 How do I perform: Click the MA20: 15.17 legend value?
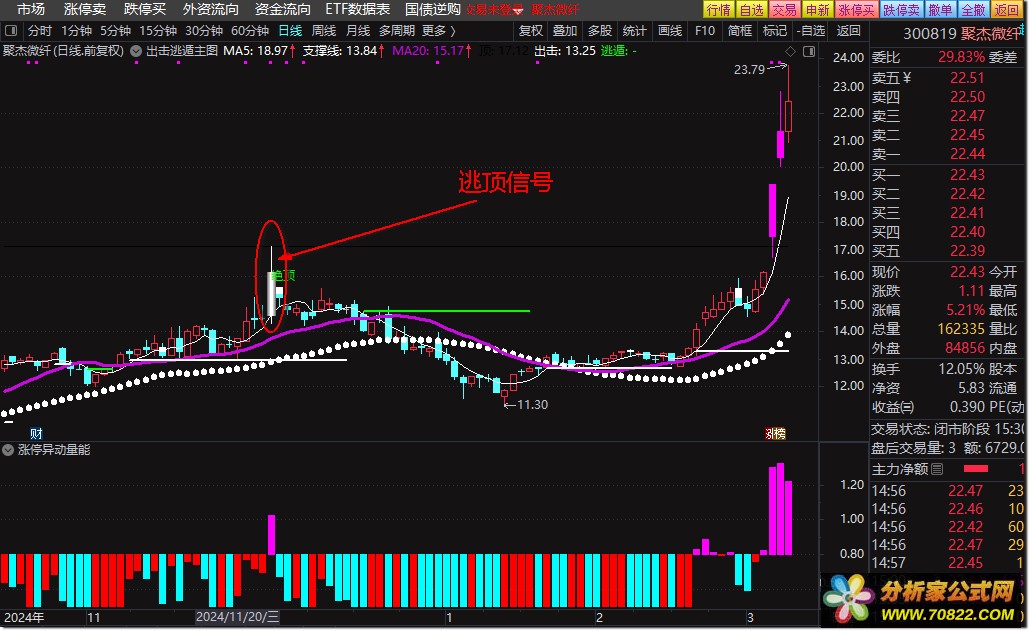pyautogui.click(x=428, y=51)
